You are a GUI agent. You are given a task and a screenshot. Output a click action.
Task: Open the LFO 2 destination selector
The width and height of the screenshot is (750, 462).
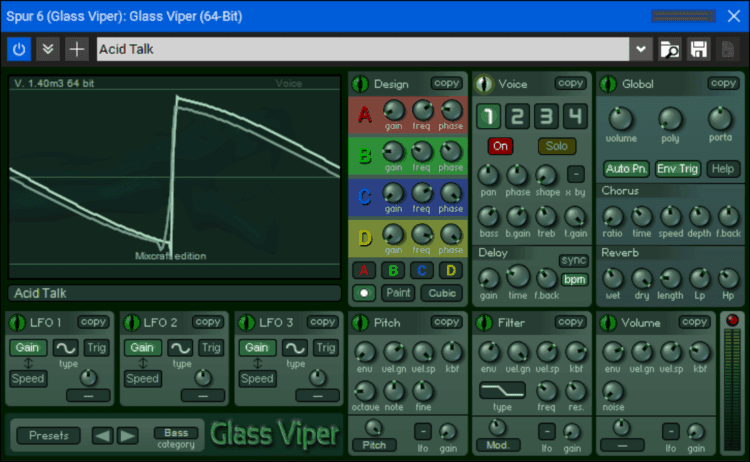click(x=203, y=396)
